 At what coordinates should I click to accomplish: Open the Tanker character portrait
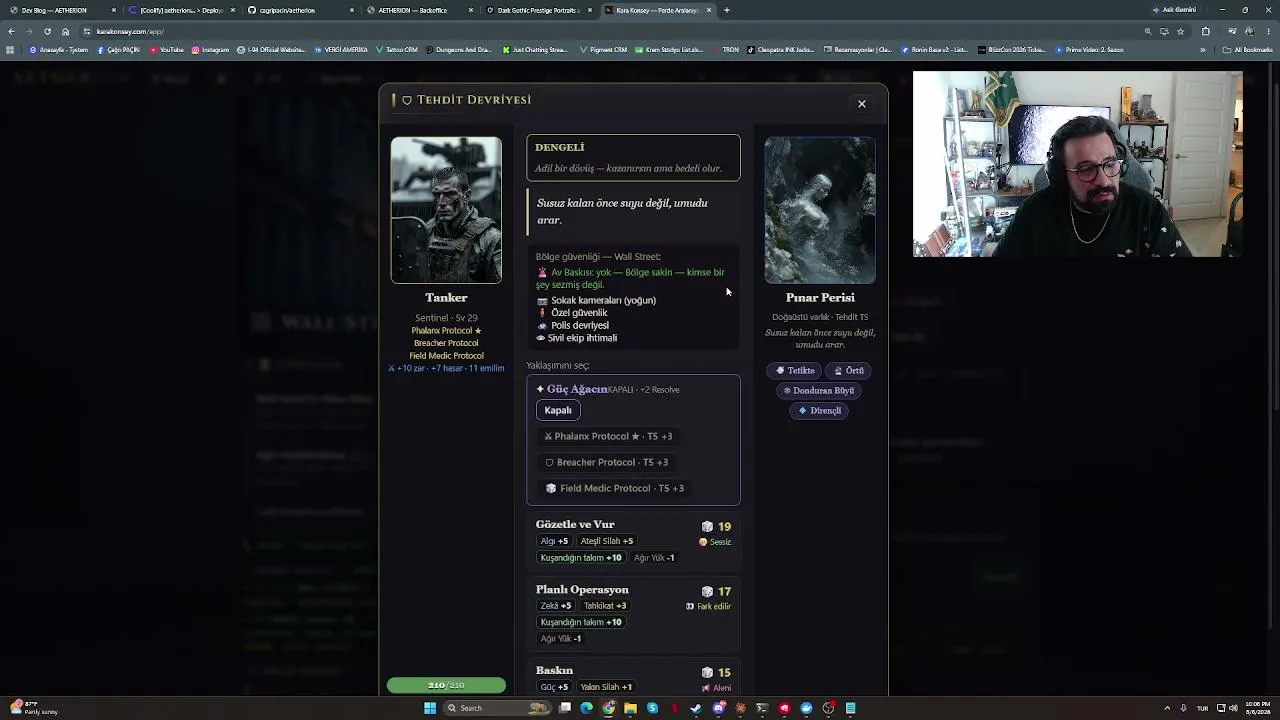point(446,210)
